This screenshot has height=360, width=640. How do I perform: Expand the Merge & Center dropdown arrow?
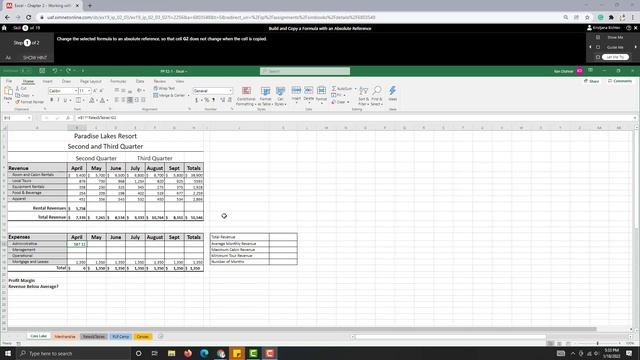[188, 96]
